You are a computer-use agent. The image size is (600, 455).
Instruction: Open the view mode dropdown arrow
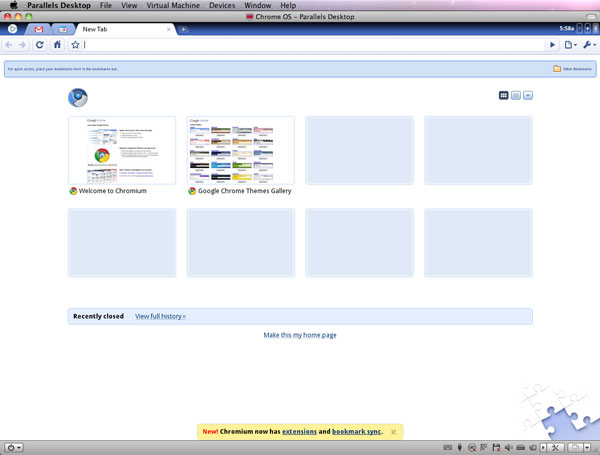click(x=587, y=447)
